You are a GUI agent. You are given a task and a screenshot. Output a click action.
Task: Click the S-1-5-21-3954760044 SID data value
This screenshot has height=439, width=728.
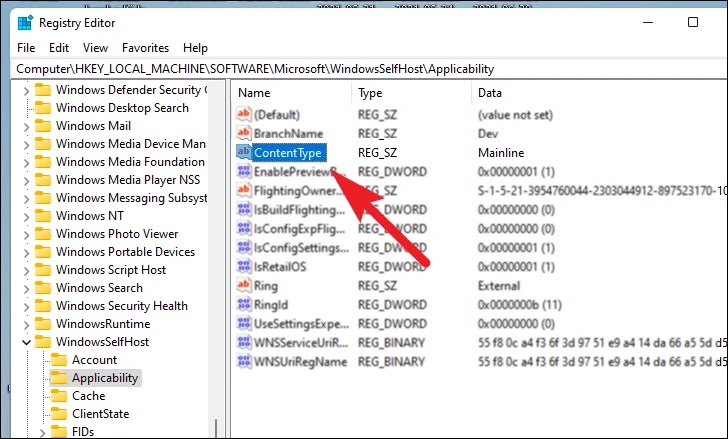point(602,191)
